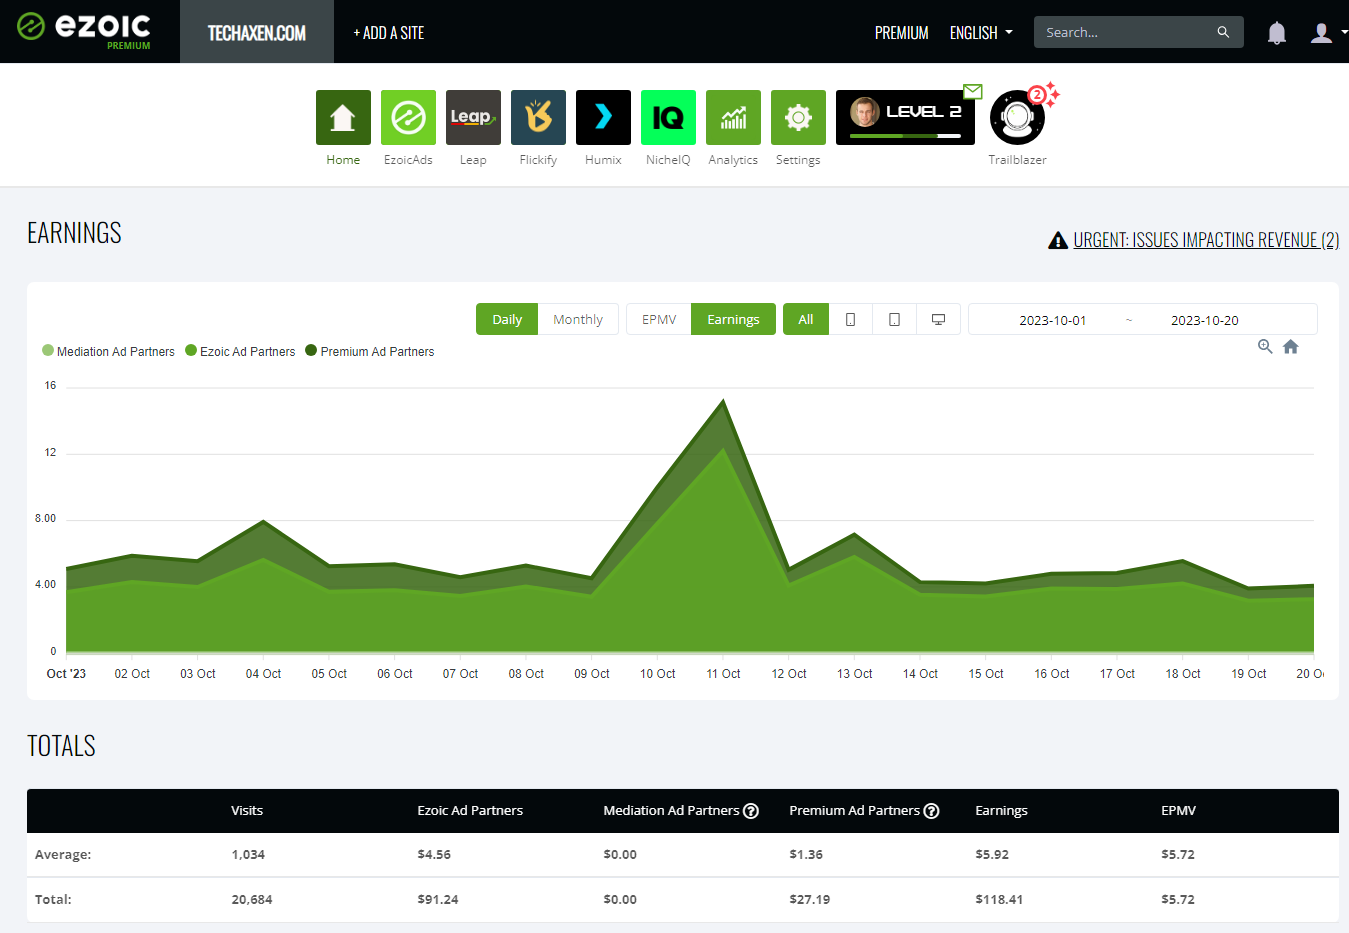Open the NicheIQ app icon
Screen dimensions: 1349x933
(668, 117)
